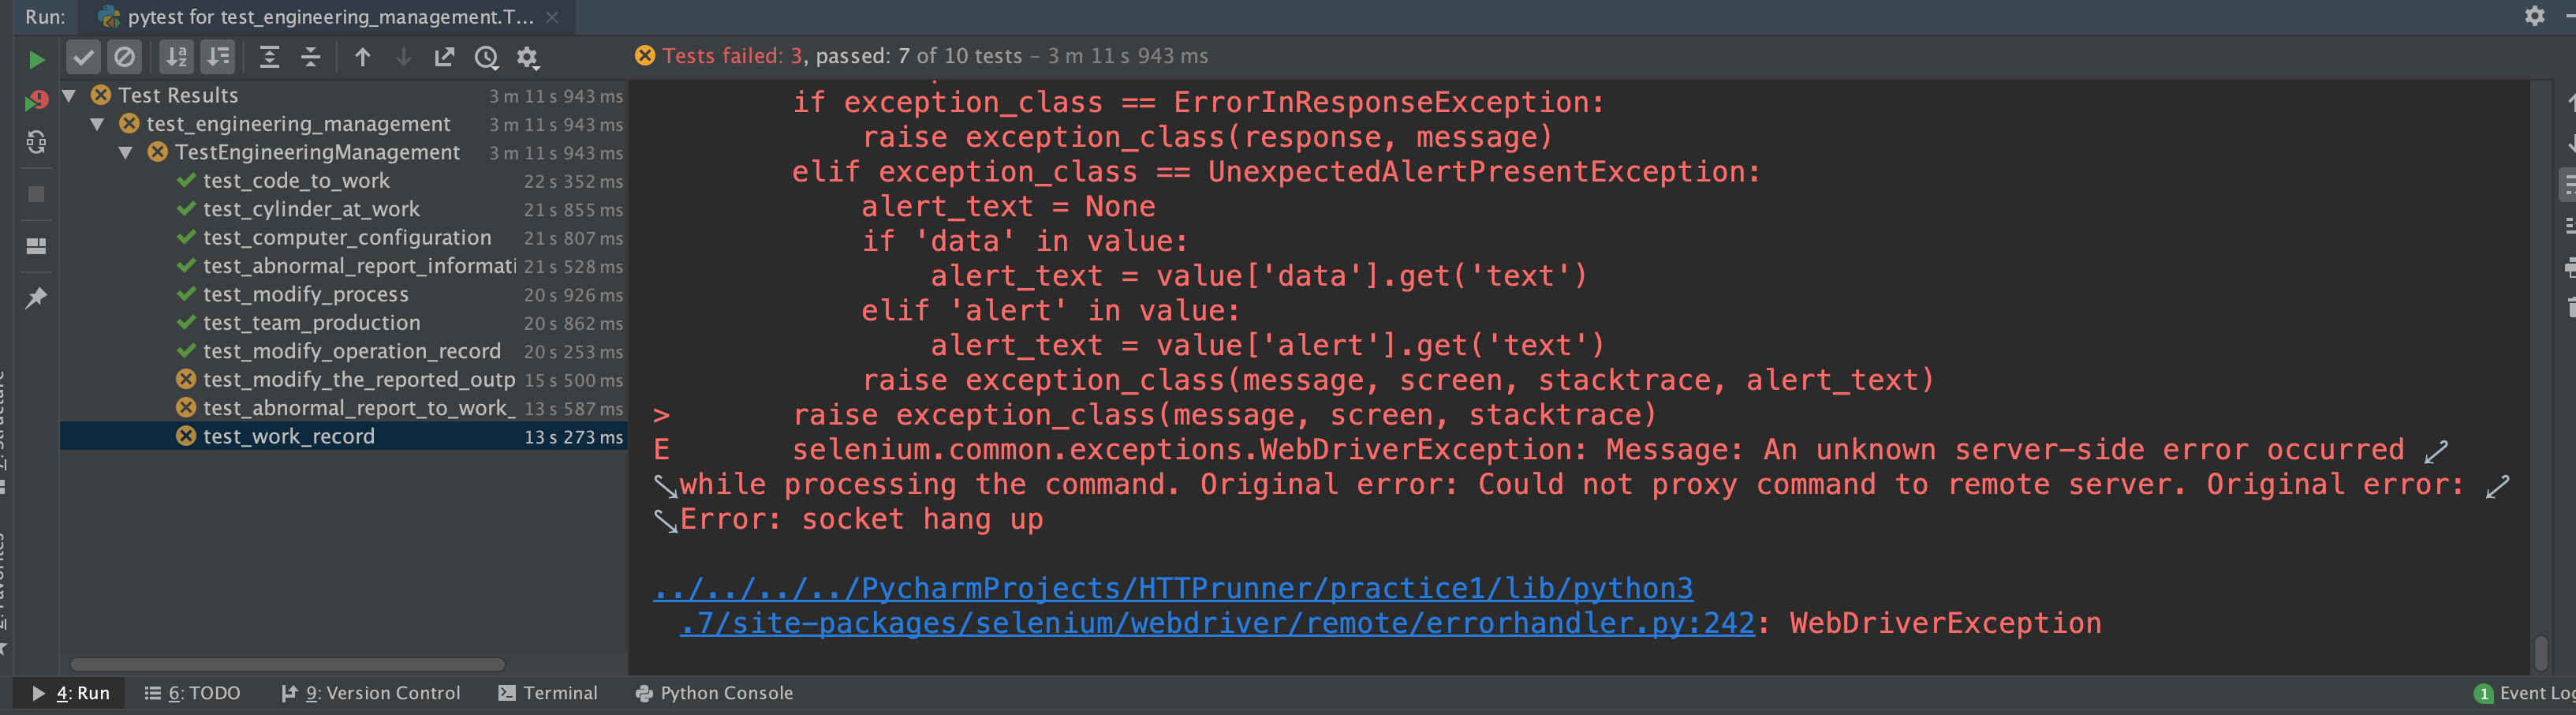The image size is (2576, 715).
Task: Collapse test_engineering_management tree node
Action: pos(97,124)
